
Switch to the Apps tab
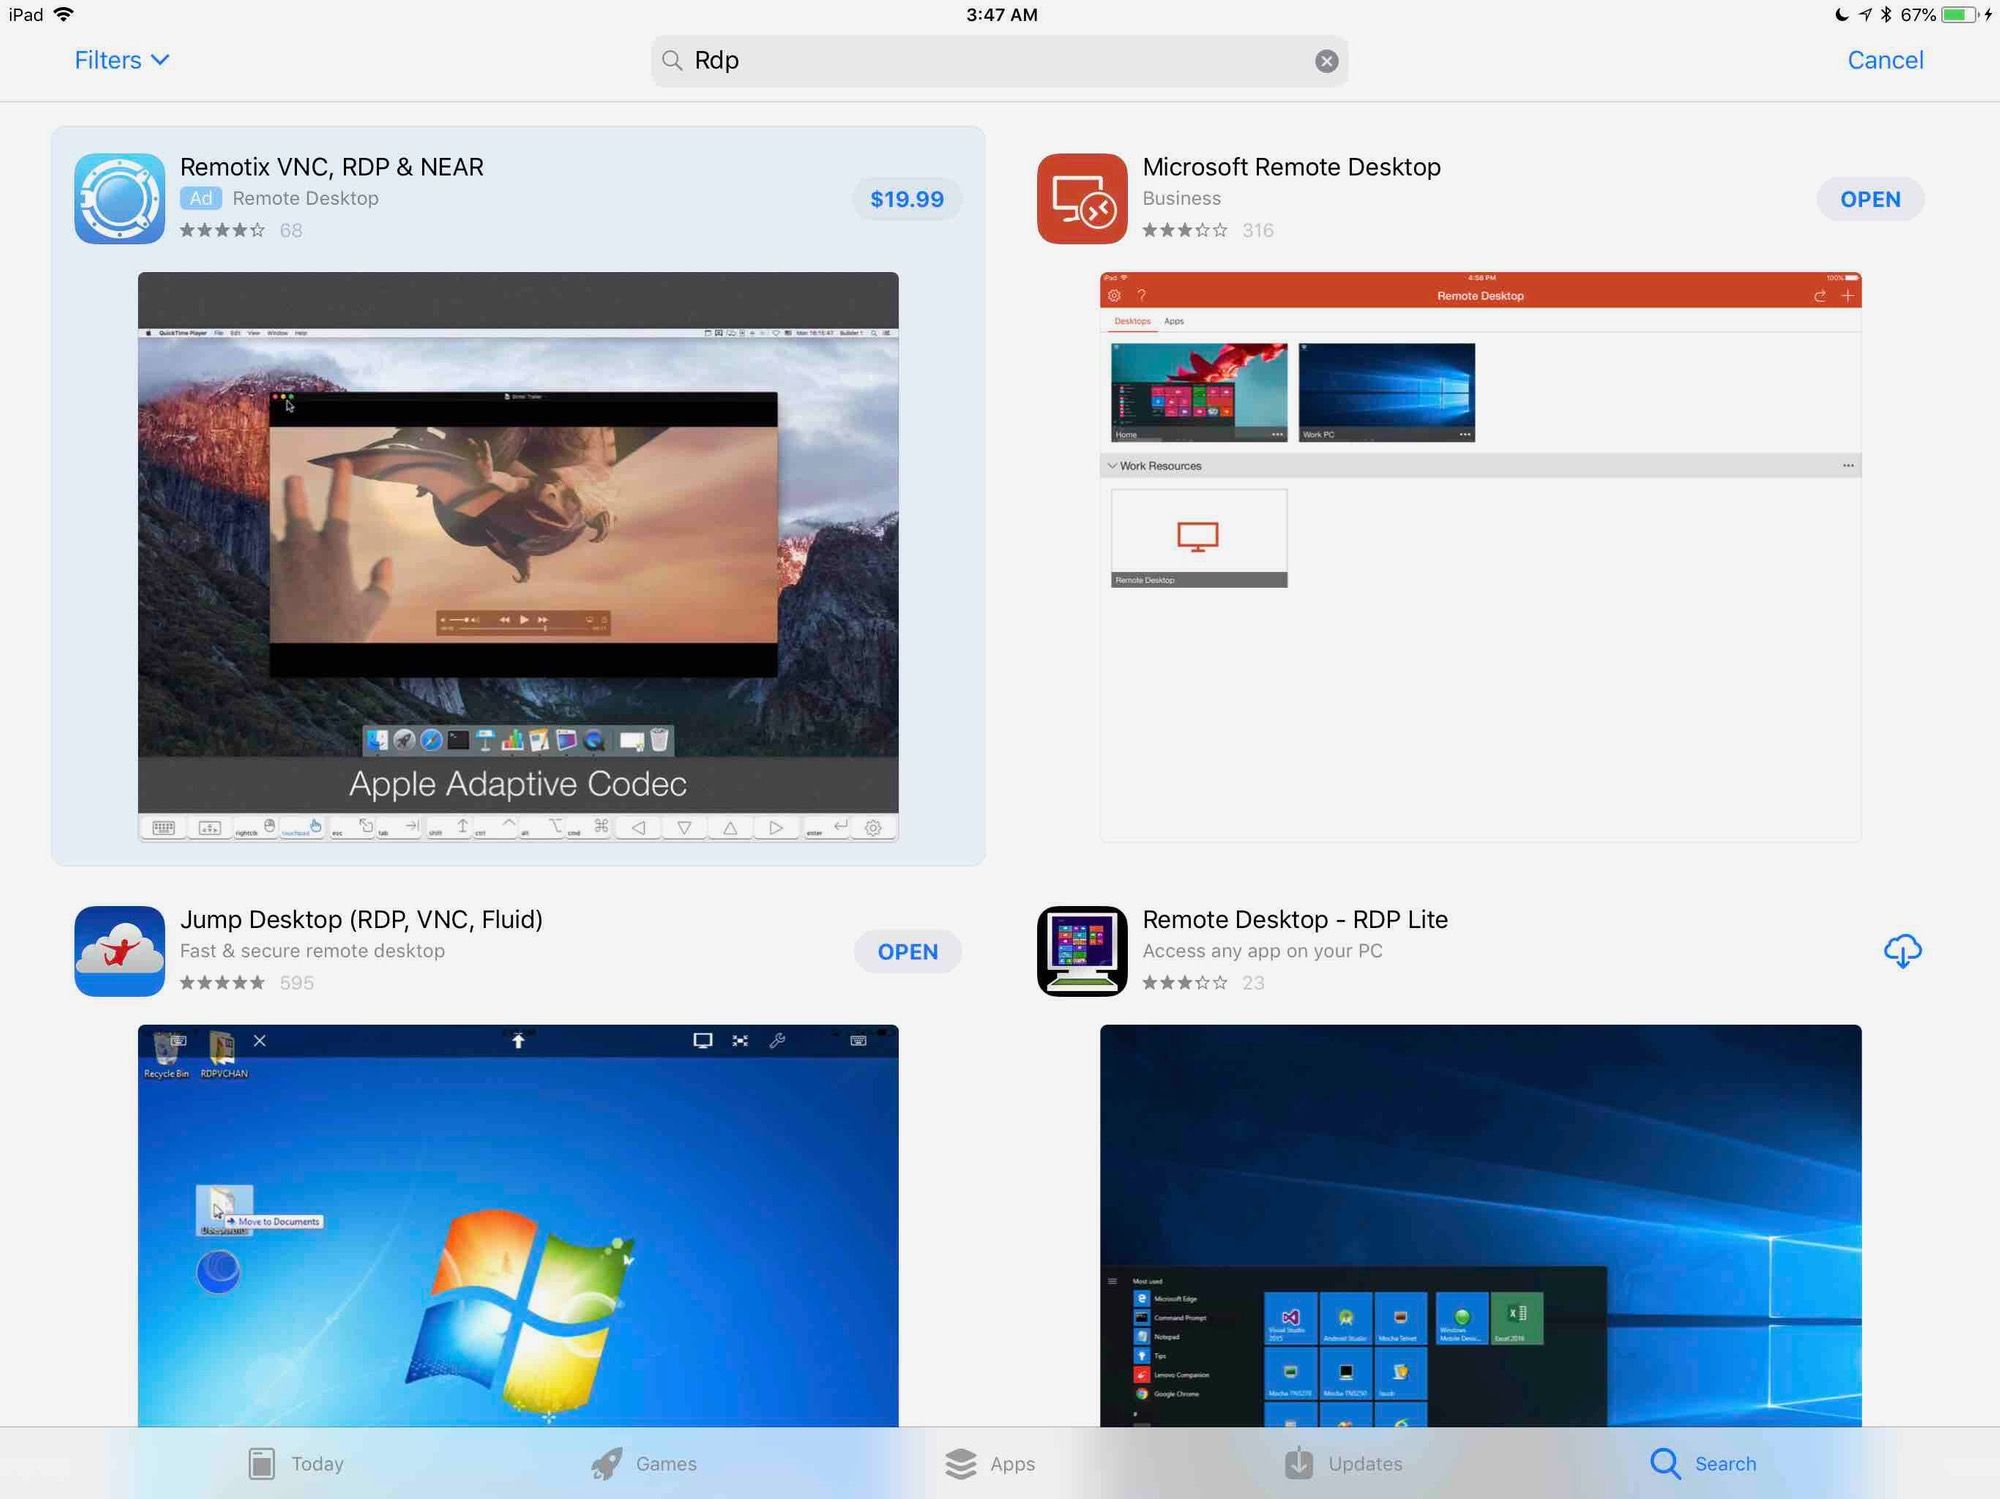point(990,1463)
